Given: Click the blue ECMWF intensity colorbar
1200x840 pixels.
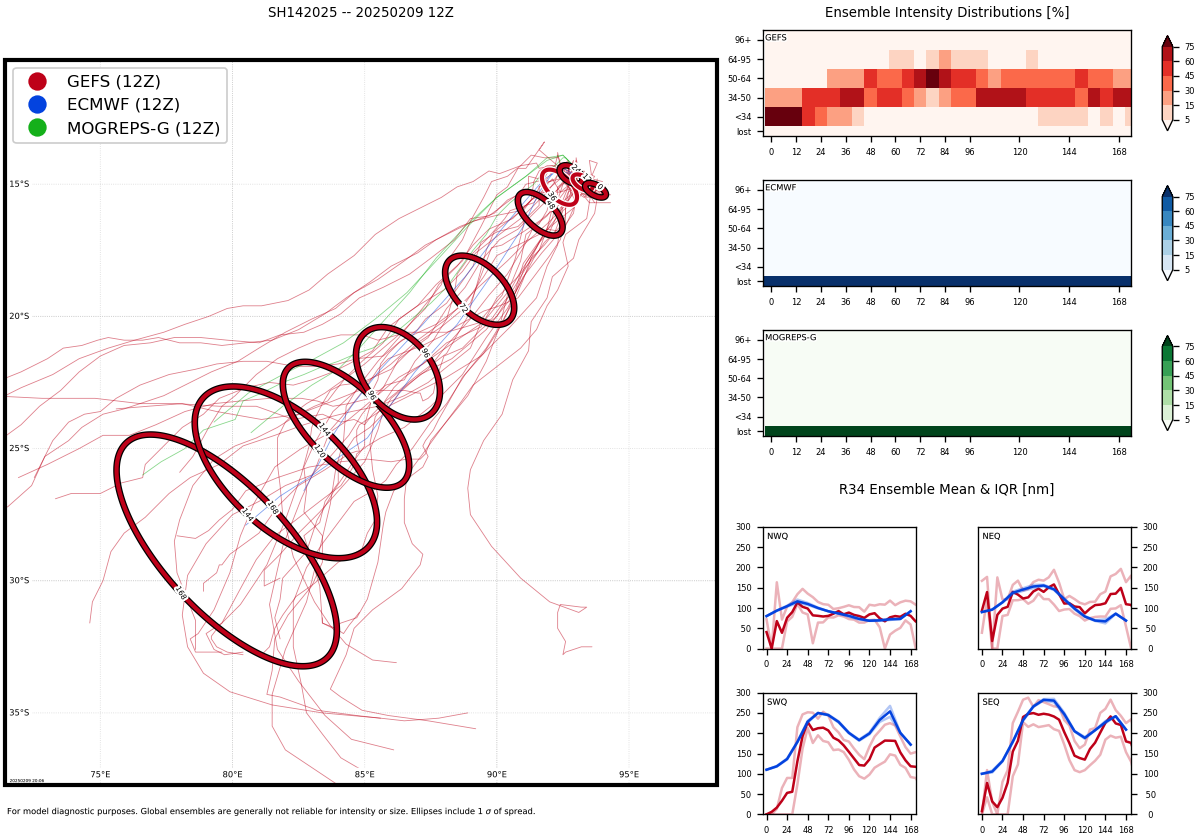Looking at the screenshot, I should pos(1167,233).
